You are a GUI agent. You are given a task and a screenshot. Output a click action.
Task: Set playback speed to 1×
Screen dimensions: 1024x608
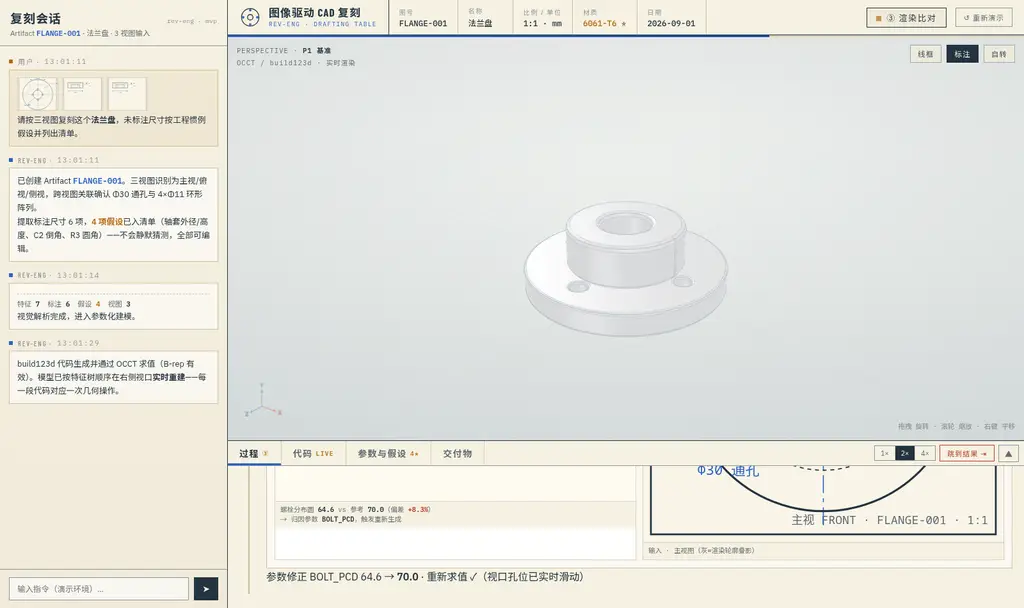[884, 453]
